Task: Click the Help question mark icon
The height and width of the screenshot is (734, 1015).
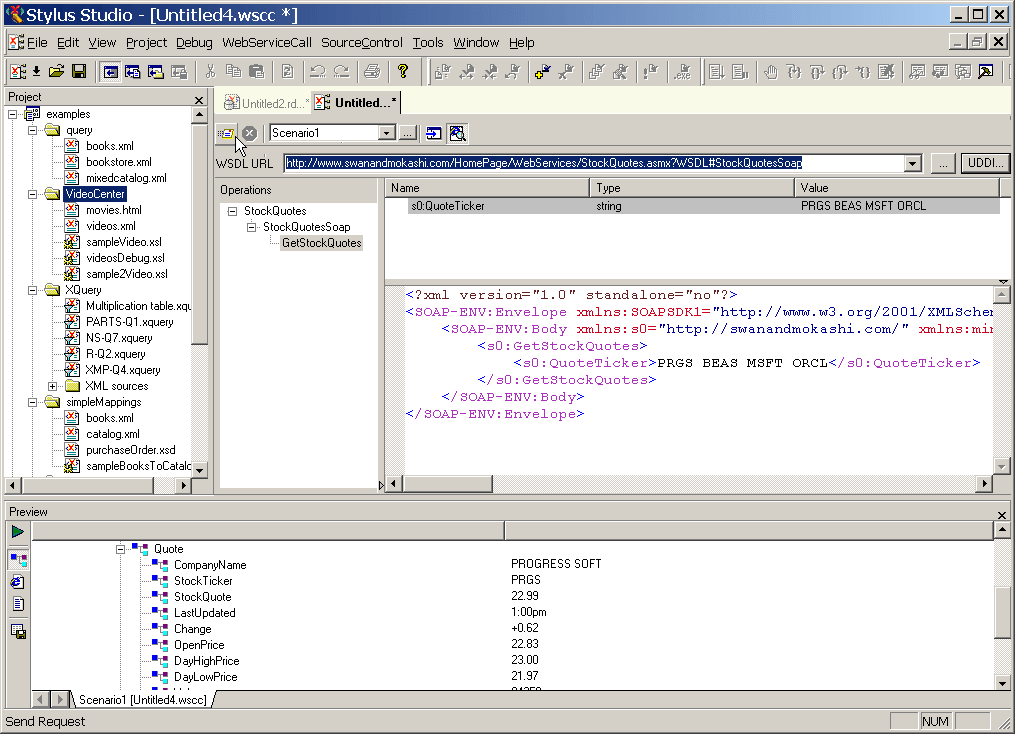Action: [x=403, y=71]
